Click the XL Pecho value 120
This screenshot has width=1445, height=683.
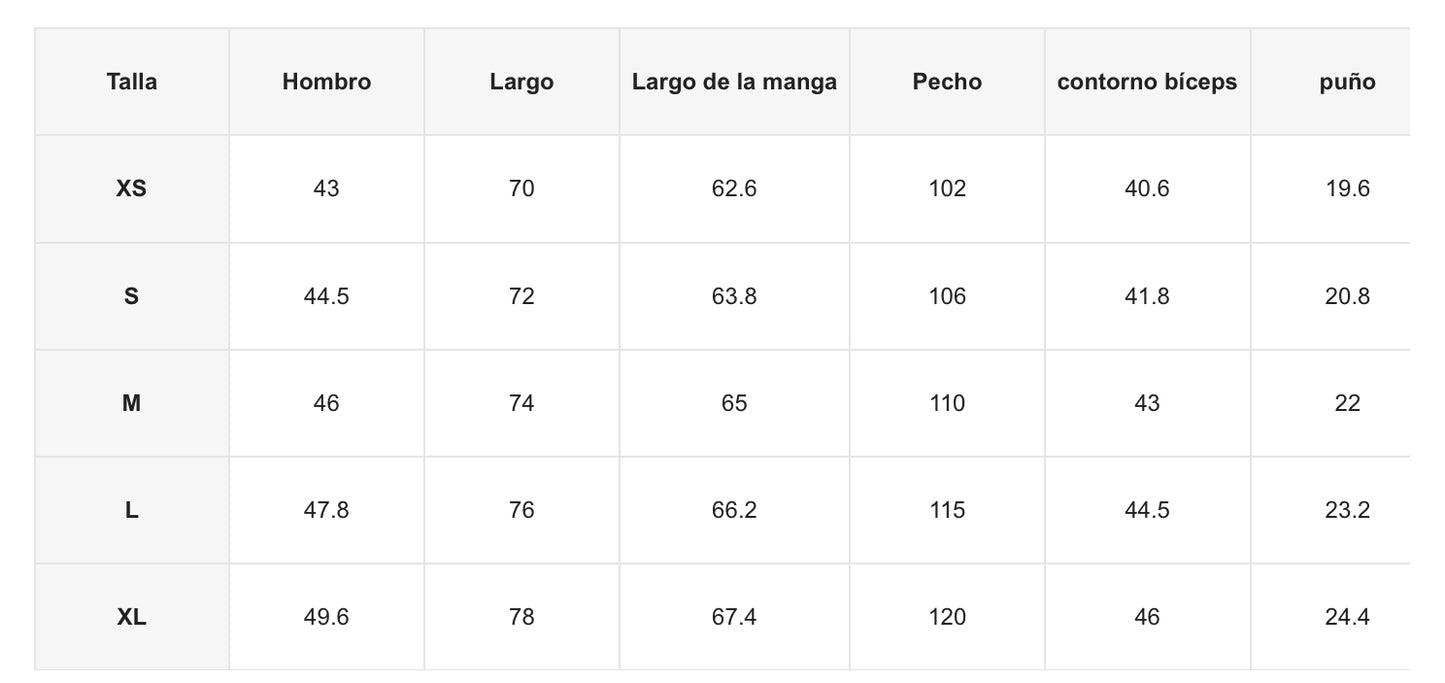click(947, 617)
